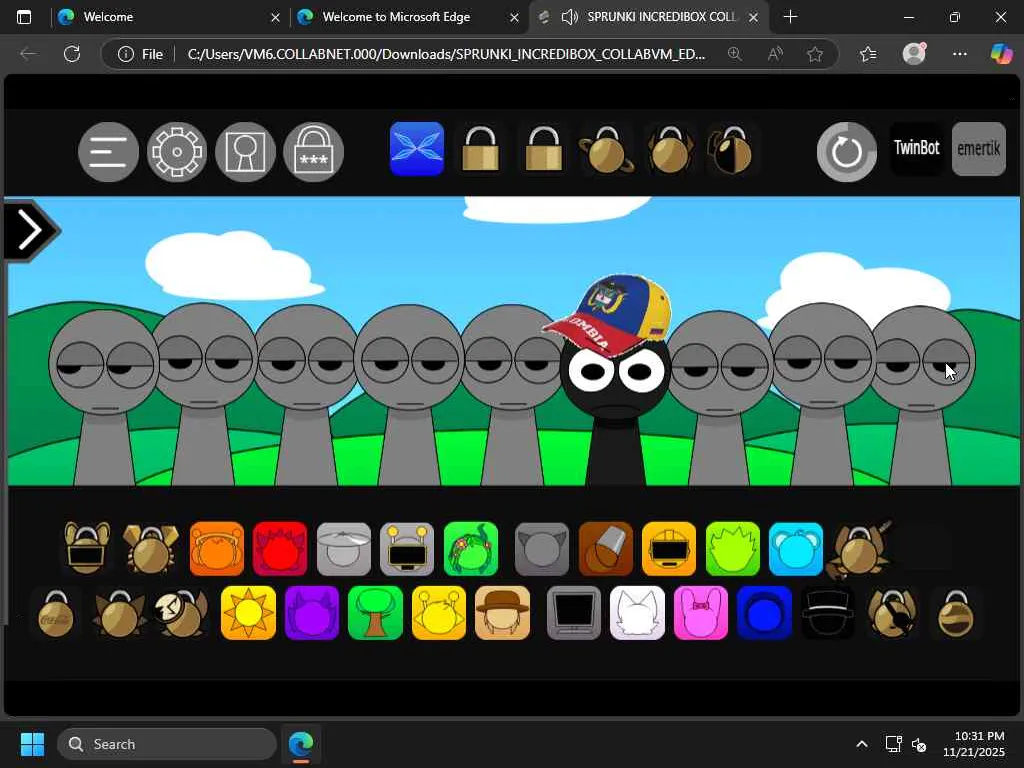The width and height of the screenshot is (1024, 768).
Task: Click the cracked mask locked padlock icon
Action: click(182, 614)
